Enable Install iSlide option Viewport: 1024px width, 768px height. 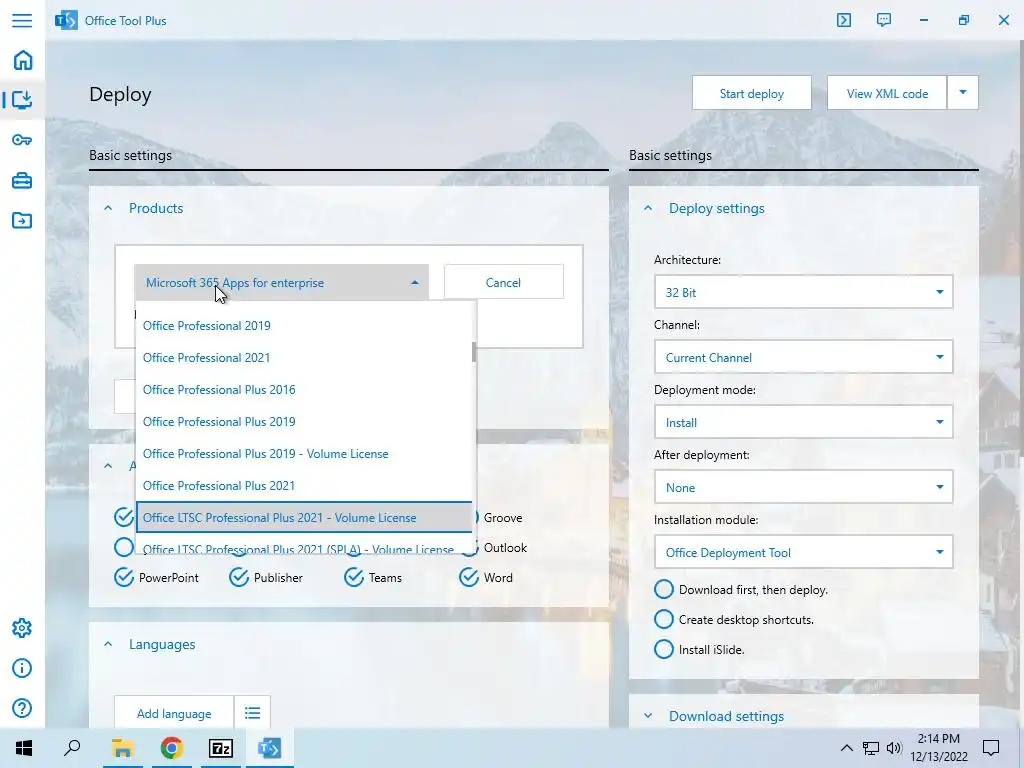pos(664,649)
